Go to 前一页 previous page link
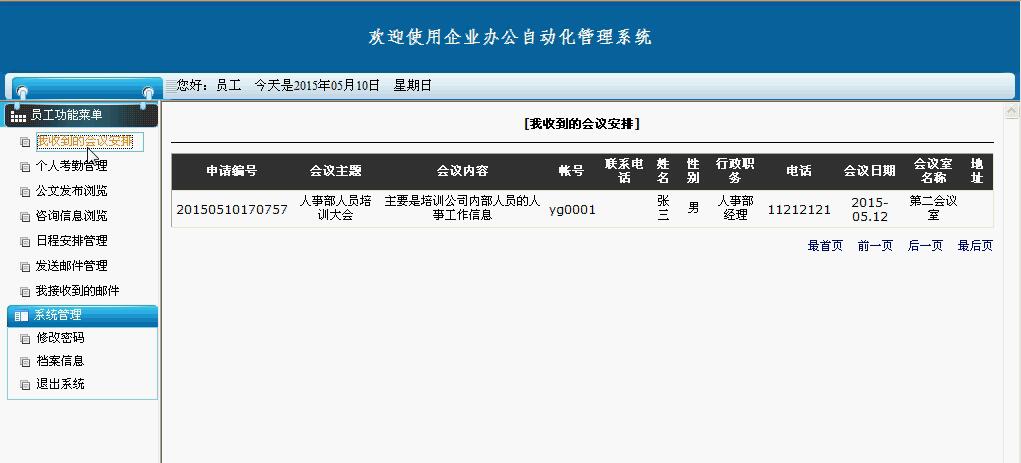1021x463 pixels. (x=875, y=246)
